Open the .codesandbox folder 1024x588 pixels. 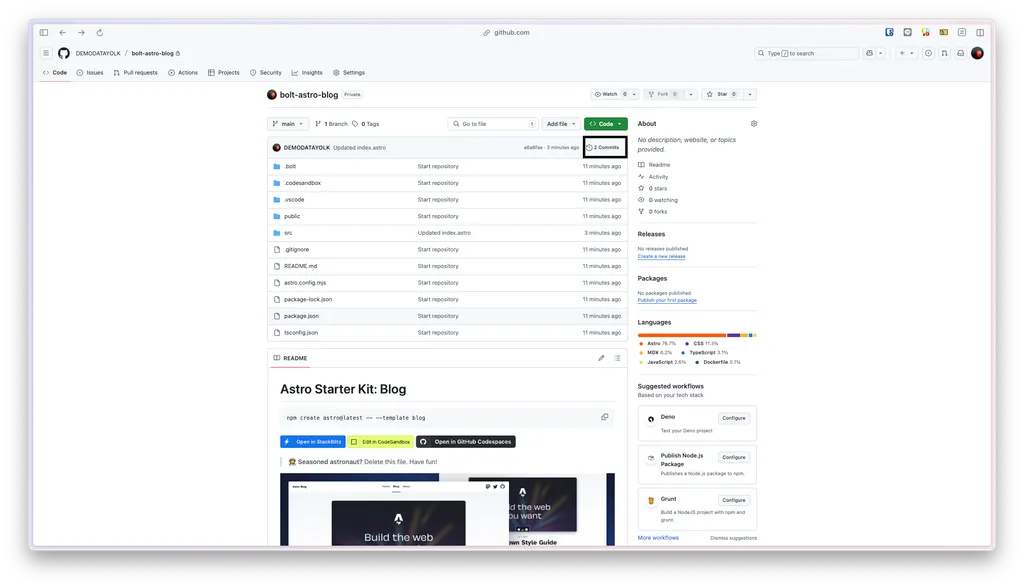(302, 183)
